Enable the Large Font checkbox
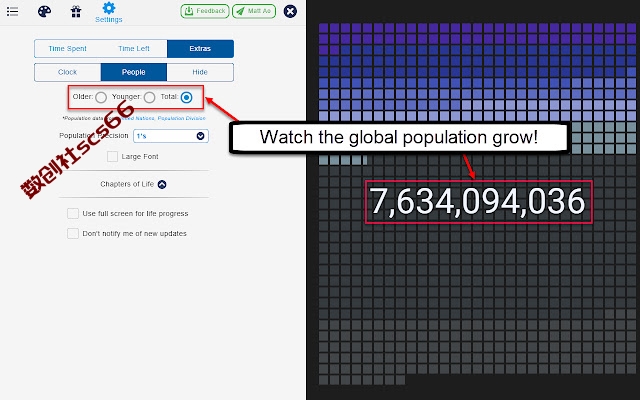This screenshot has width=640, height=400. click(113, 156)
